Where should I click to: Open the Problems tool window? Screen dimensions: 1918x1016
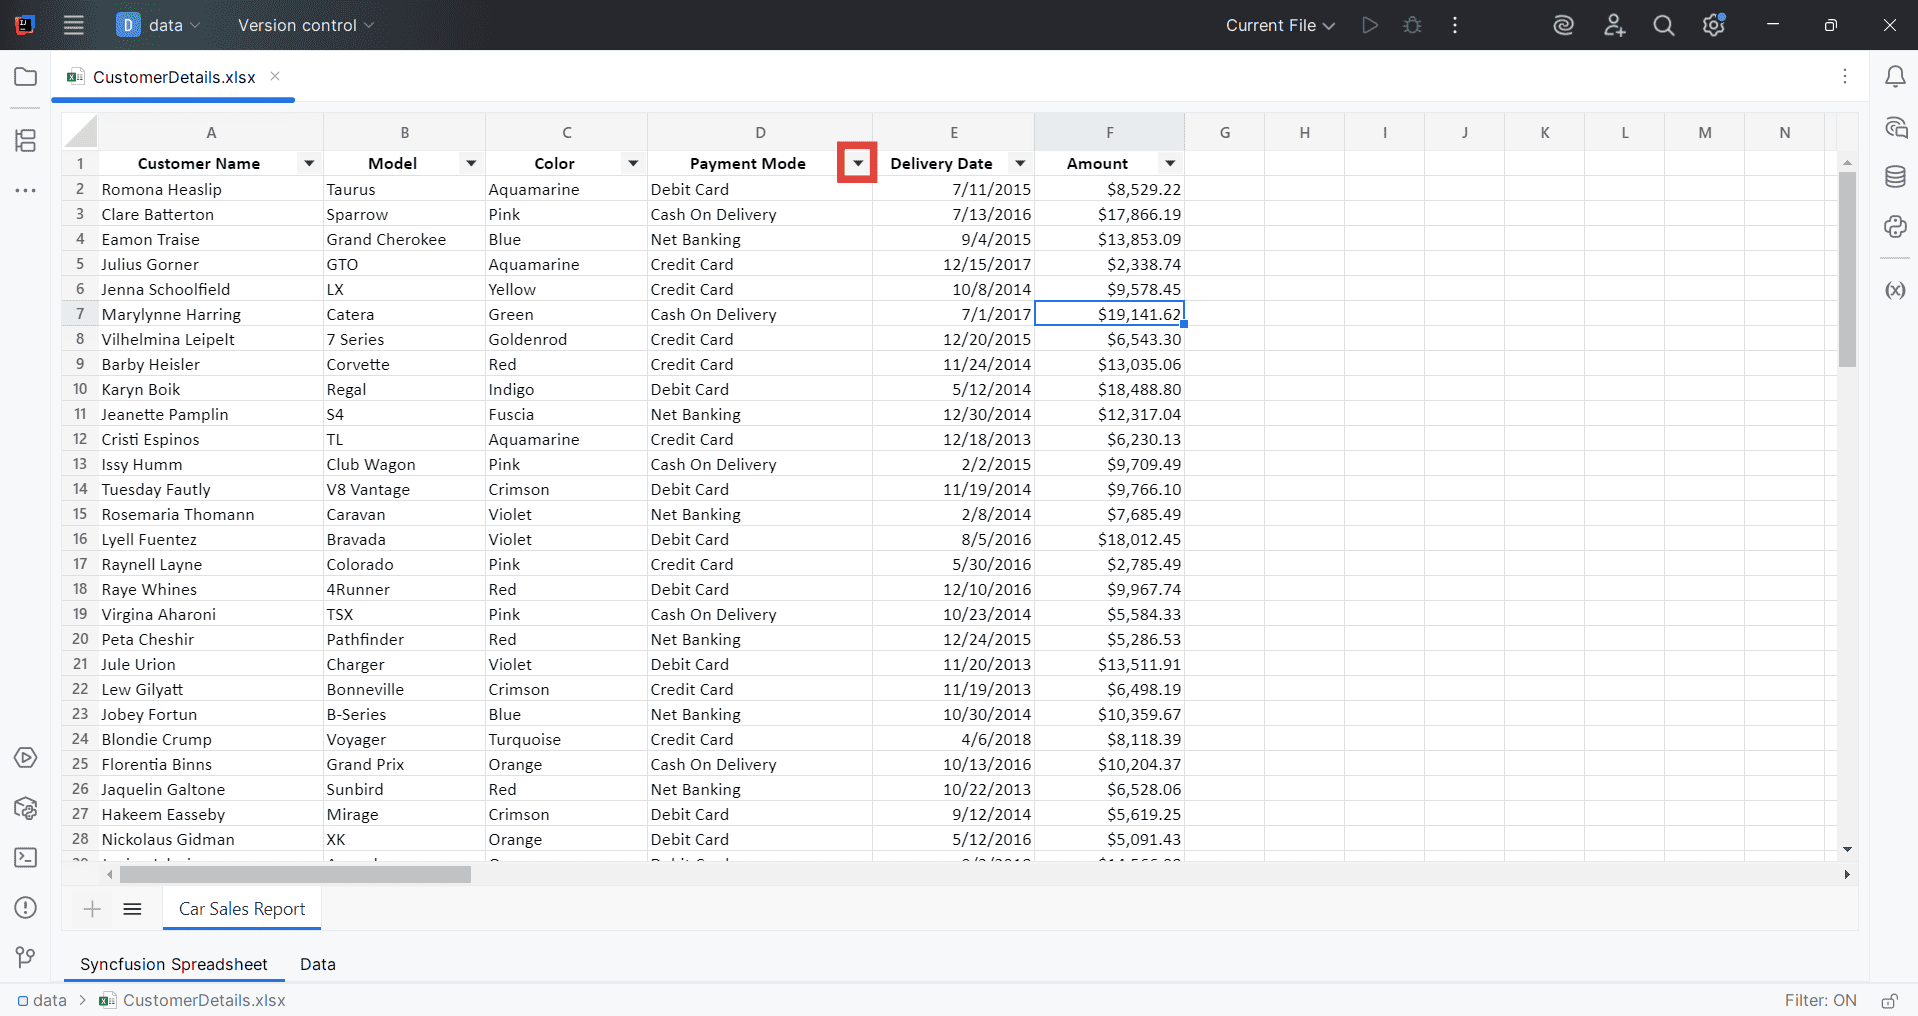click(25, 908)
